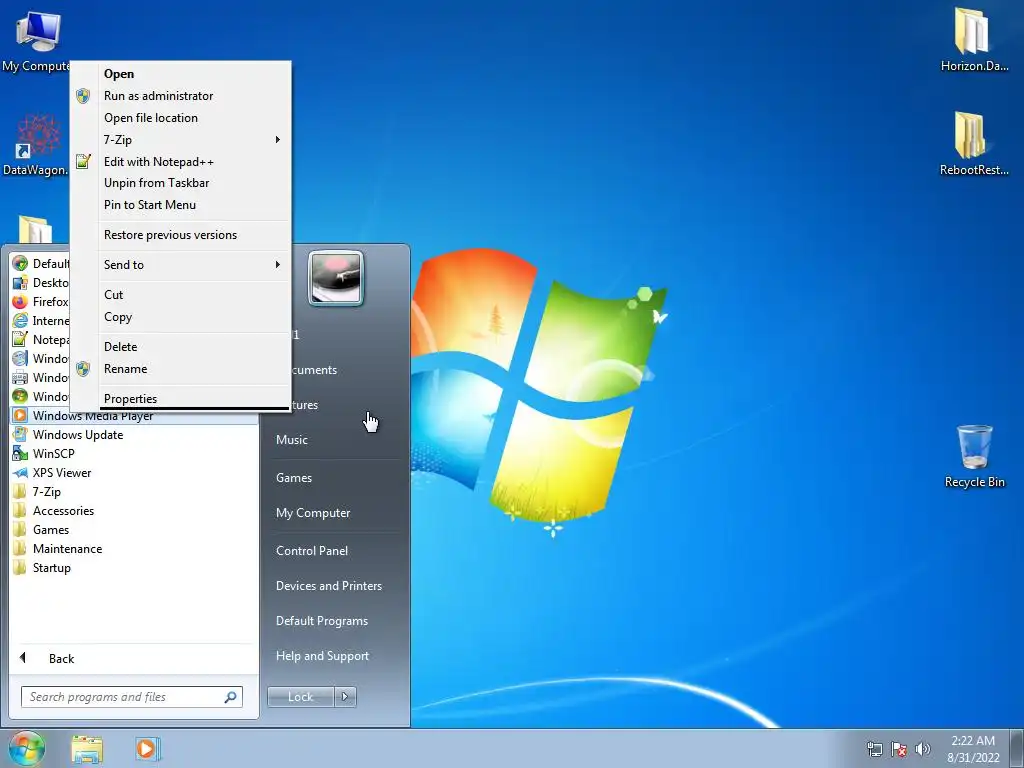Click the Default Programs icon in list
Viewport: 1024px width, 768px height.
pyautogui.click(x=20, y=264)
